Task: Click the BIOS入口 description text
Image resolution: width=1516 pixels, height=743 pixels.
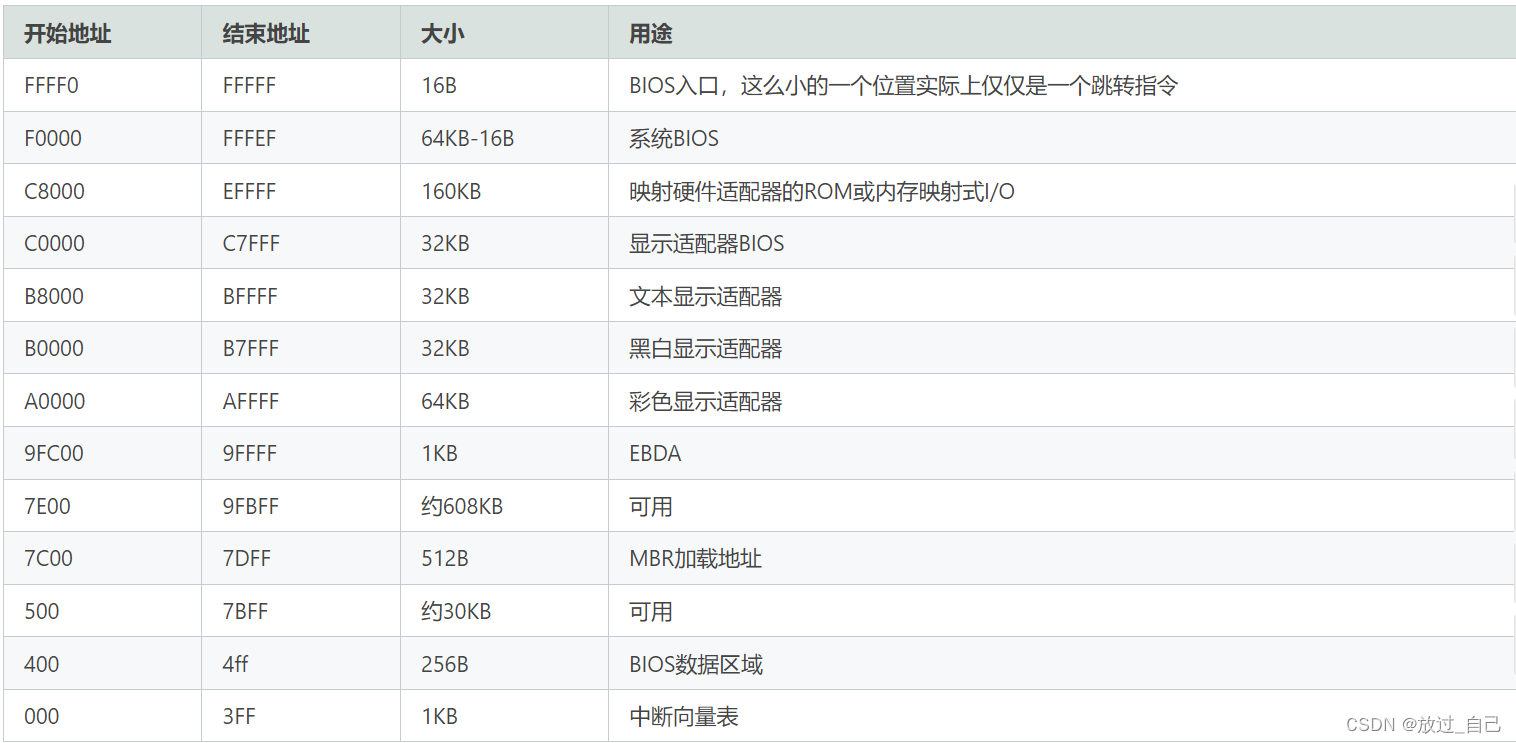Action: pyautogui.click(x=903, y=86)
